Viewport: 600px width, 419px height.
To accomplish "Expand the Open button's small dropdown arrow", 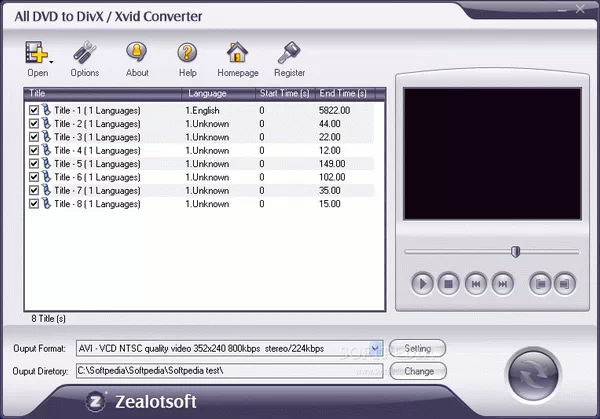I will click(51, 62).
